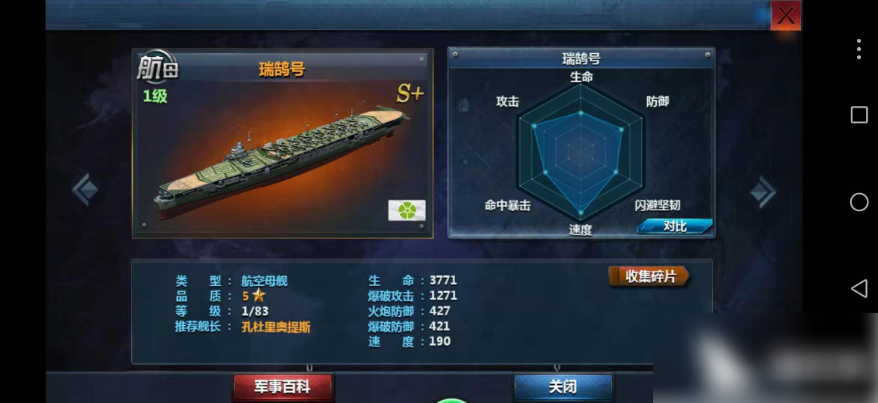The height and width of the screenshot is (403, 878).
Task: Go to next ship with right arrow
Action: coord(763,192)
